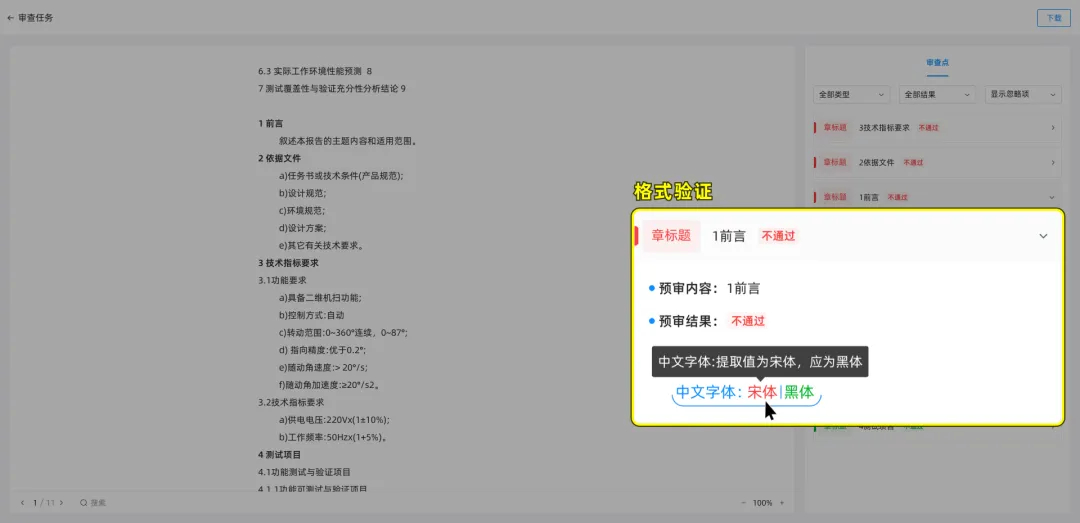The width and height of the screenshot is (1080, 523).
Task: Click the 下载 download button
Action: [x=1053, y=18]
